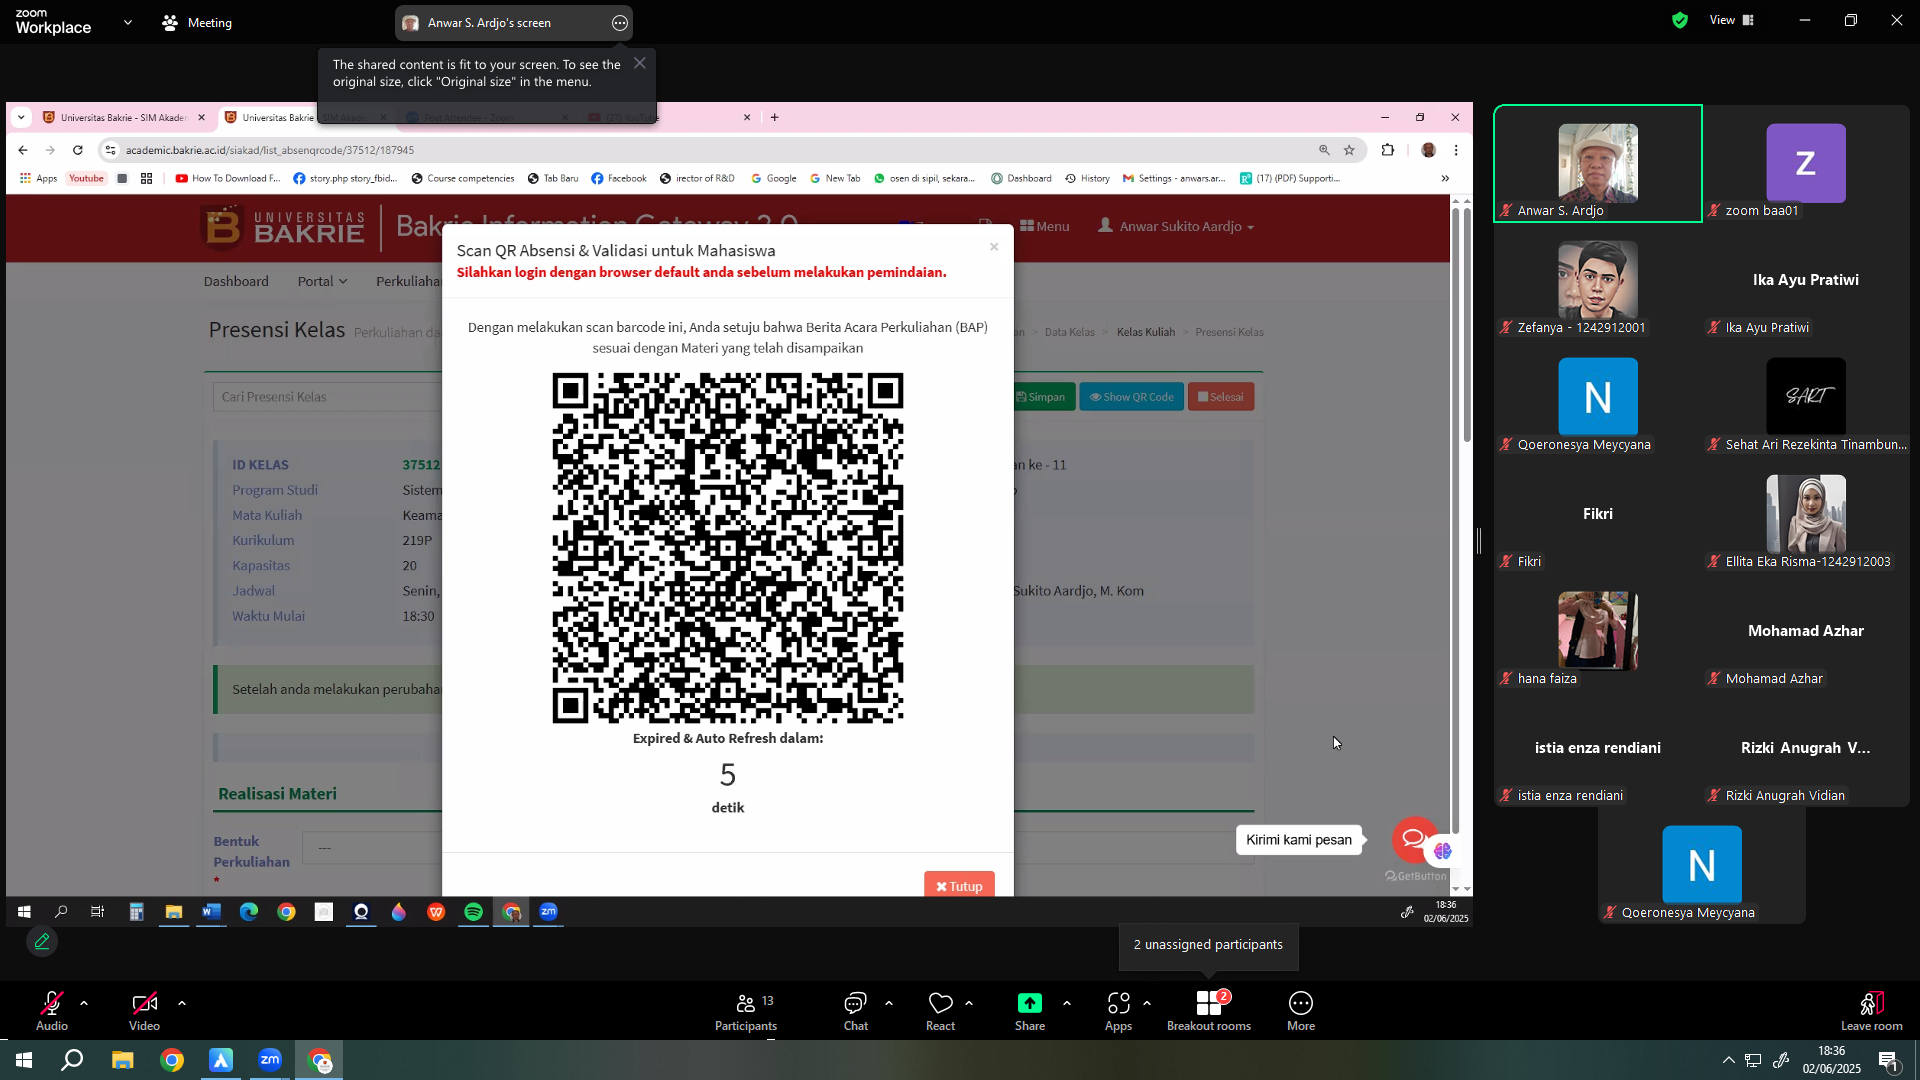
Task: Select the zoom baa01 participant tile
Action: pos(1806,163)
